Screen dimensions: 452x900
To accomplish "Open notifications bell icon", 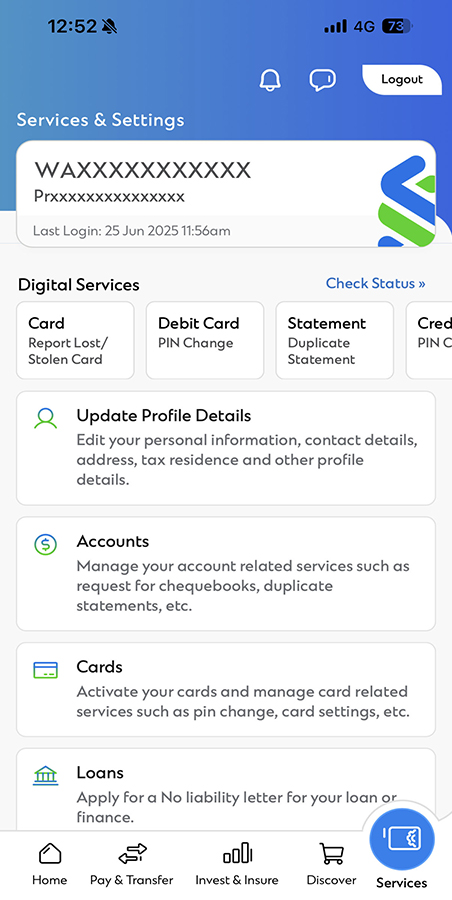I will pos(270,80).
